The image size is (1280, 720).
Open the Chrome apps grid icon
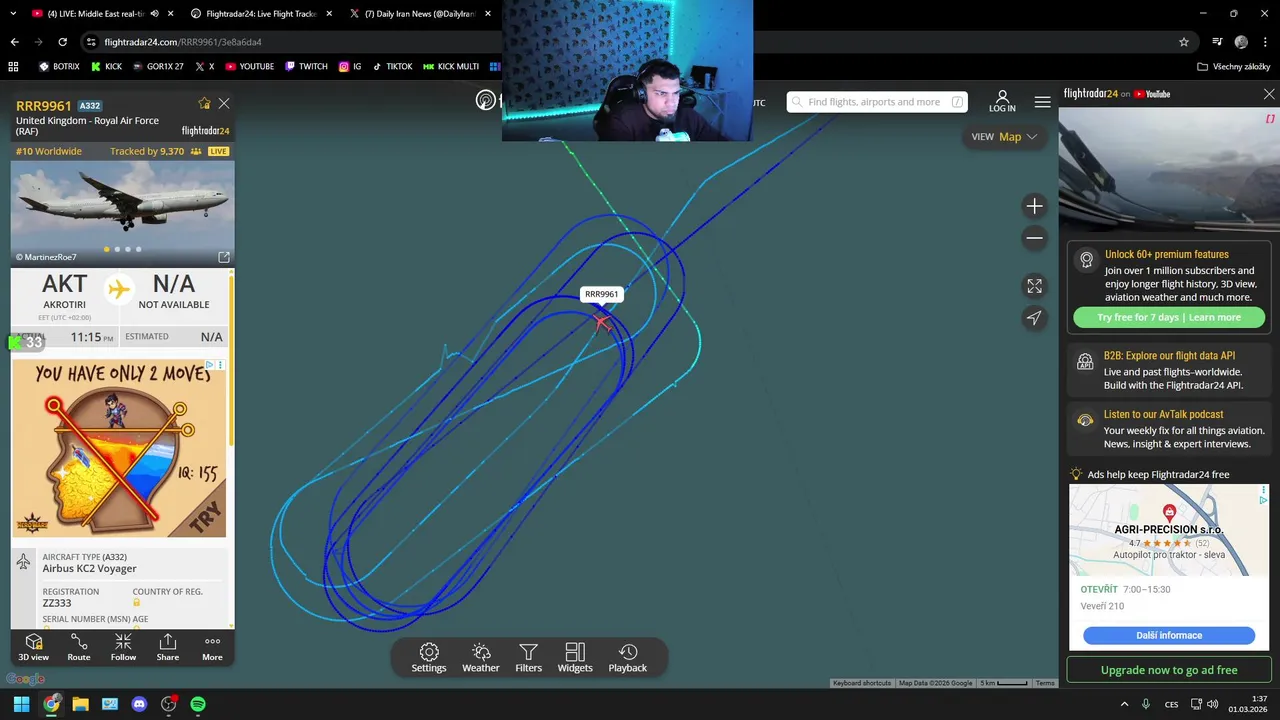pyautogui.click(x=13, y=66)
